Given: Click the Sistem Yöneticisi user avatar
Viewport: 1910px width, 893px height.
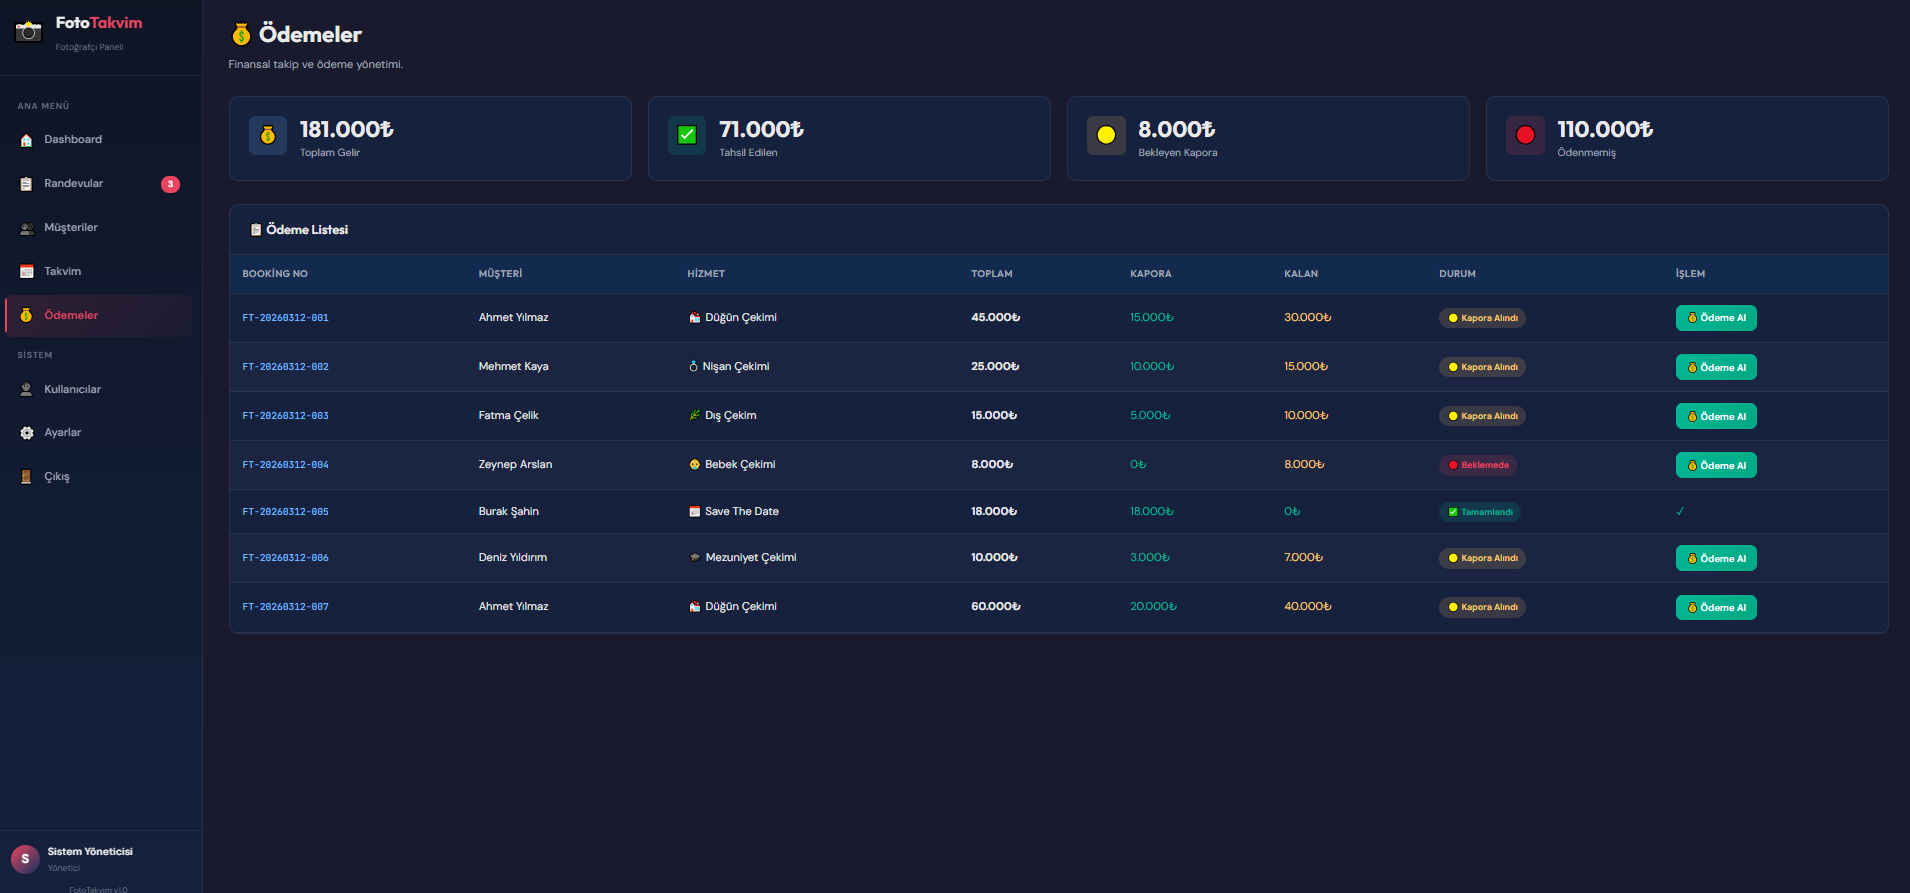Looking at the screenshot, I should point(25,859).
